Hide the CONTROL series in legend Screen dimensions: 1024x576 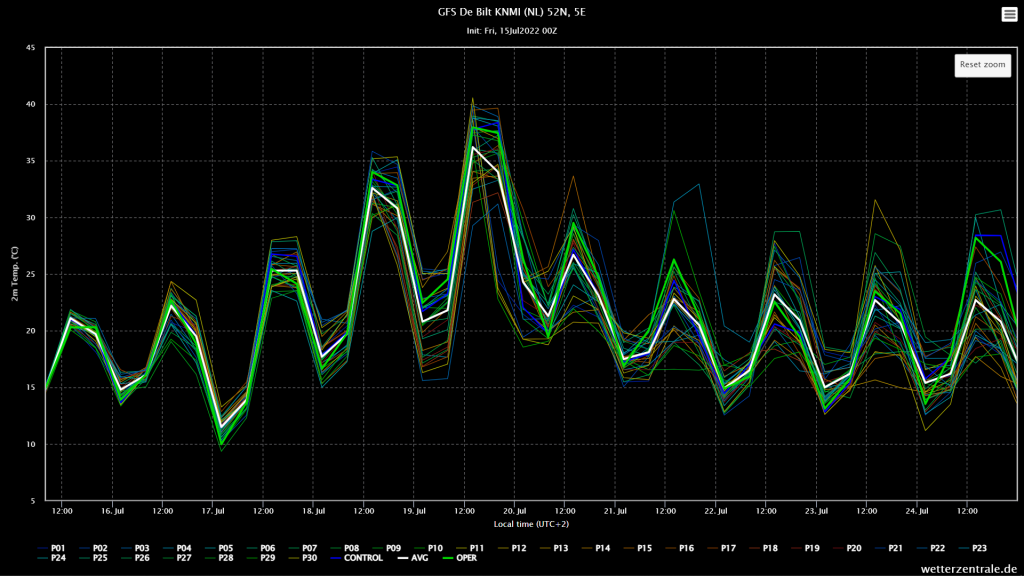coord(357,558)
